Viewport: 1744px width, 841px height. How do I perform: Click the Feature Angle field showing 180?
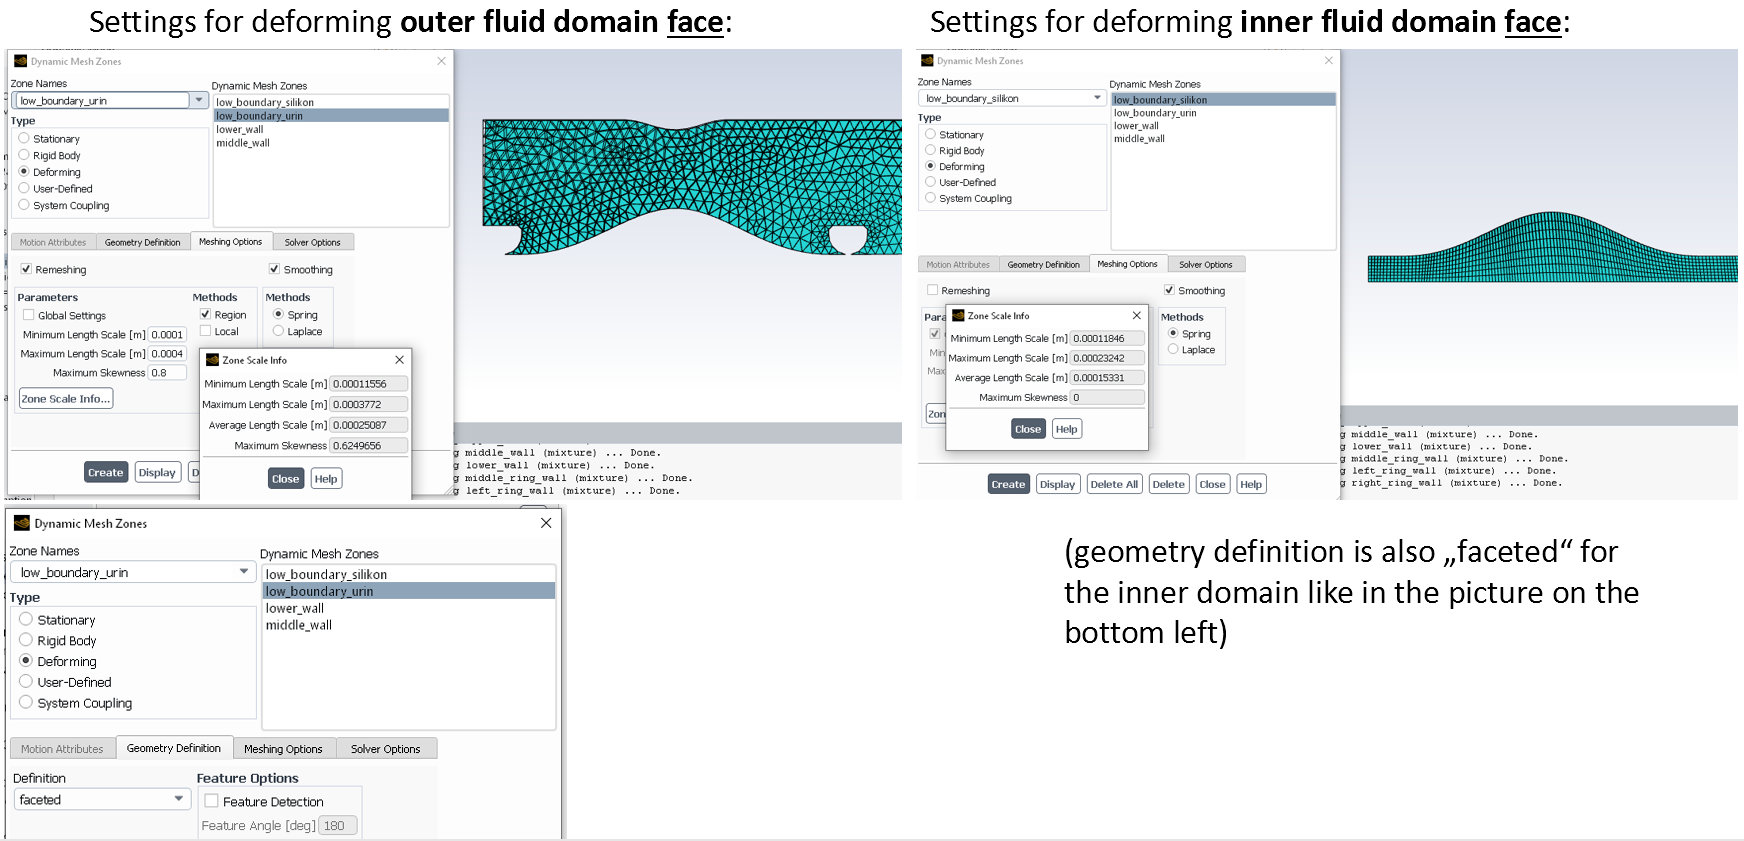coord(338,826)
